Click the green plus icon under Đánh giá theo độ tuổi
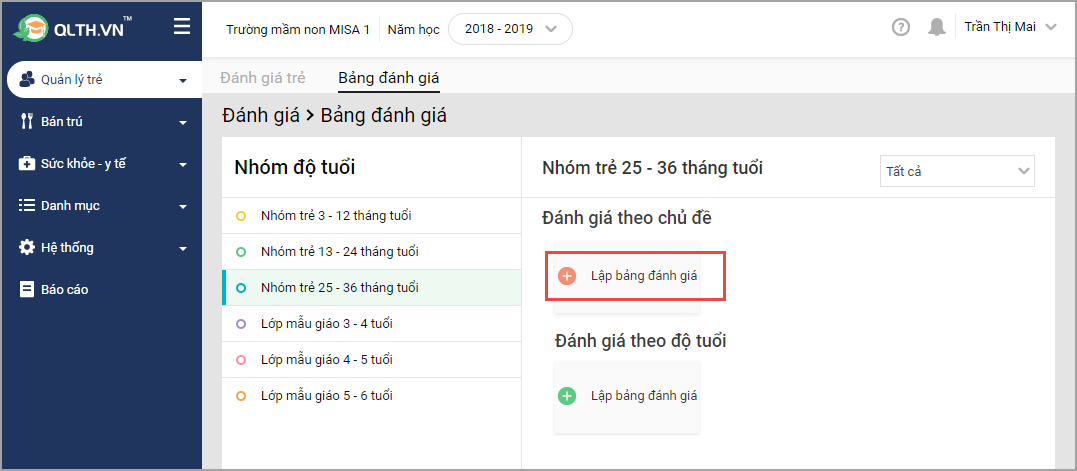 click(x=567, y=396)
